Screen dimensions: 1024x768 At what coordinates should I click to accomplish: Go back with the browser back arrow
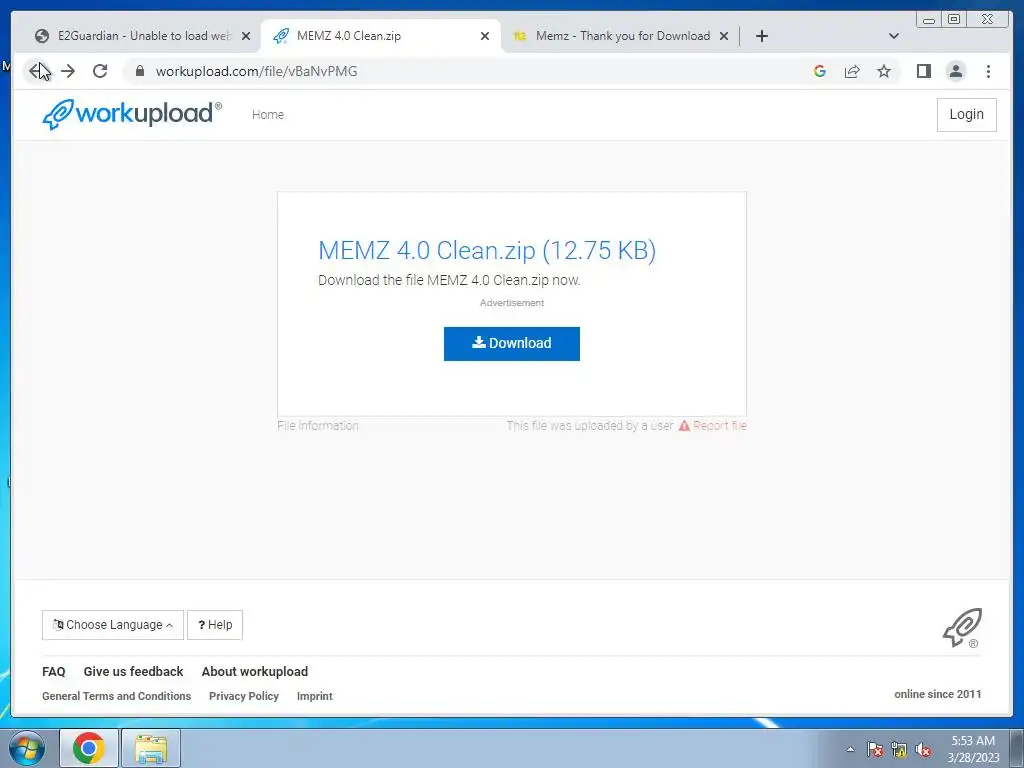tap(37, 71)
